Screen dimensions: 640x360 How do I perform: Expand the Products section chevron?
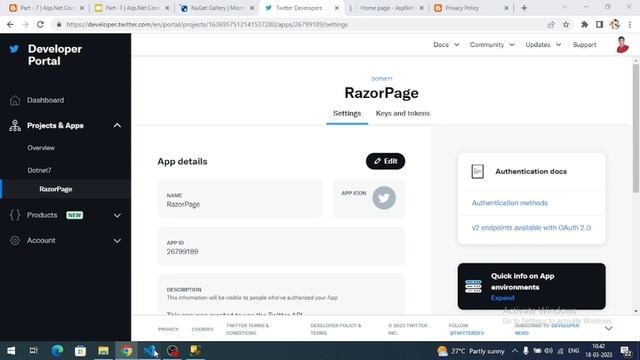pos(117,215)
